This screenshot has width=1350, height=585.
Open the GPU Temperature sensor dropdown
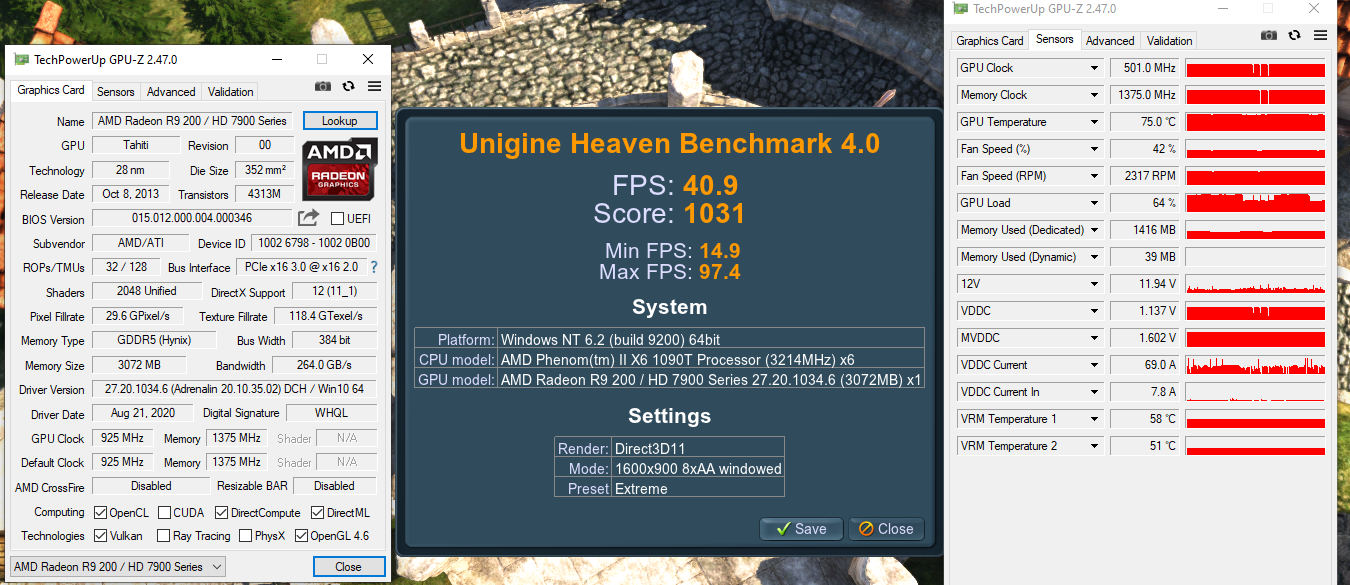(1095, 122)
